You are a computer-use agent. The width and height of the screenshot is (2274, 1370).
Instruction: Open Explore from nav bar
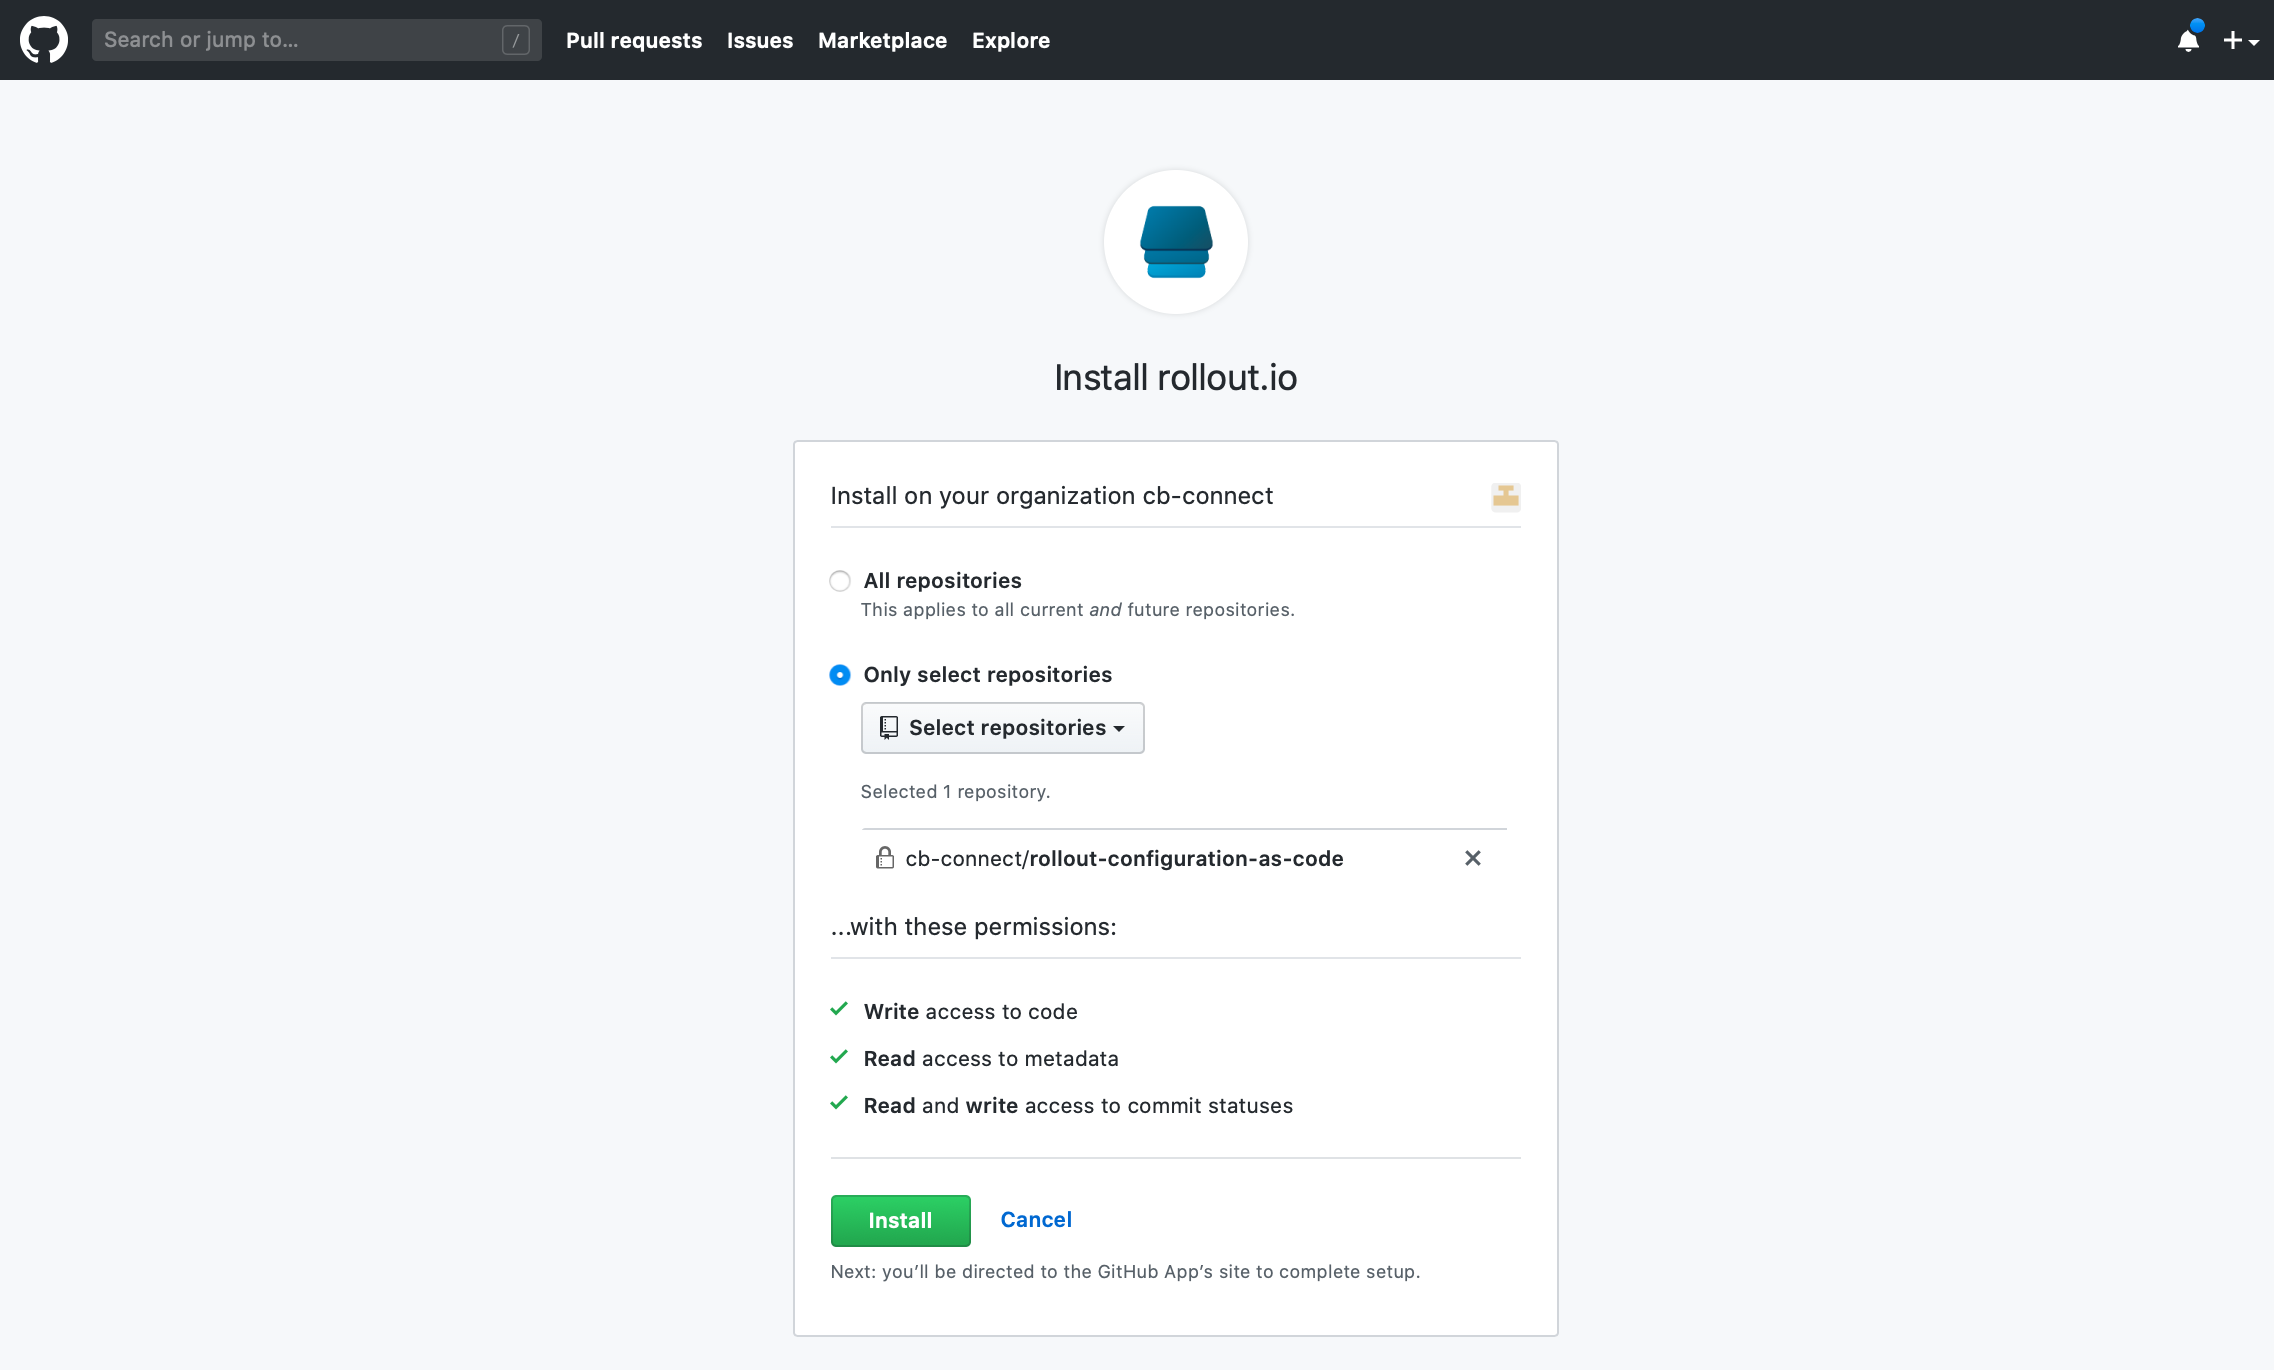pos(1011,40)
